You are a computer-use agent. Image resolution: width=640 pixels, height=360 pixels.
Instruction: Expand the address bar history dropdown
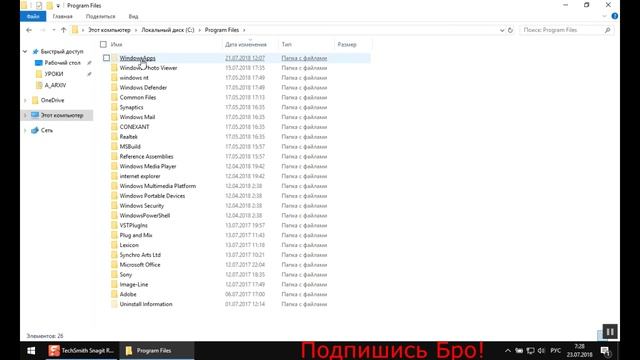[502, 30]
